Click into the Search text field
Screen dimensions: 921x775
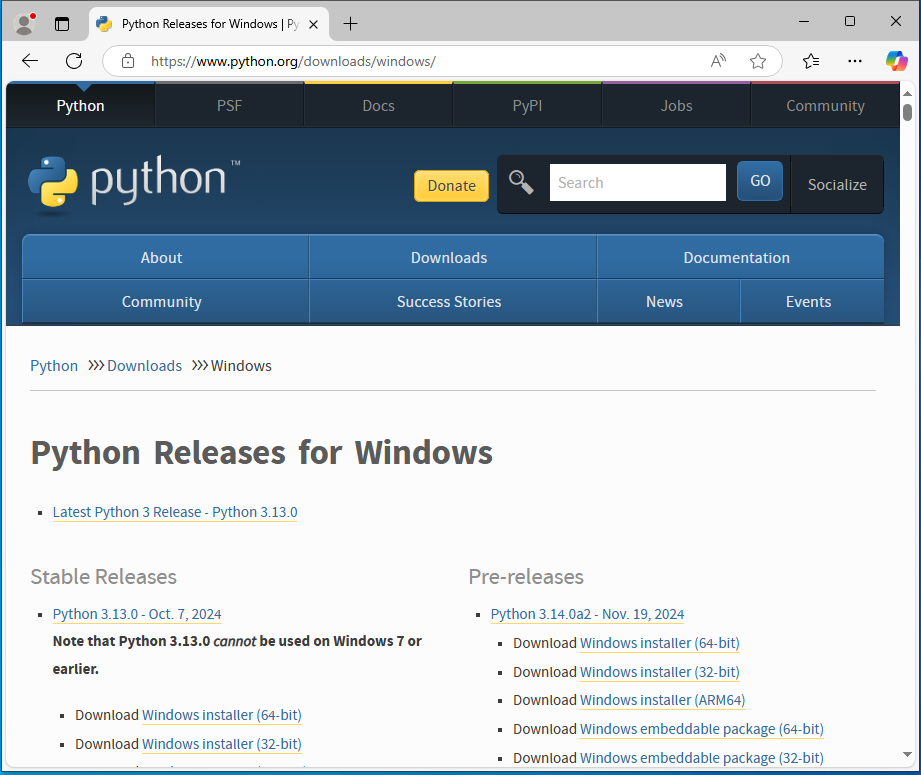pos(637,183)
